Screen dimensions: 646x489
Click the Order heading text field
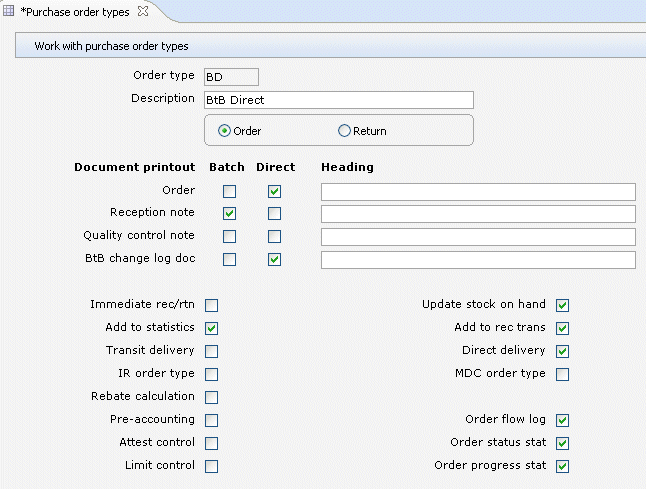(x=478, y=192)
